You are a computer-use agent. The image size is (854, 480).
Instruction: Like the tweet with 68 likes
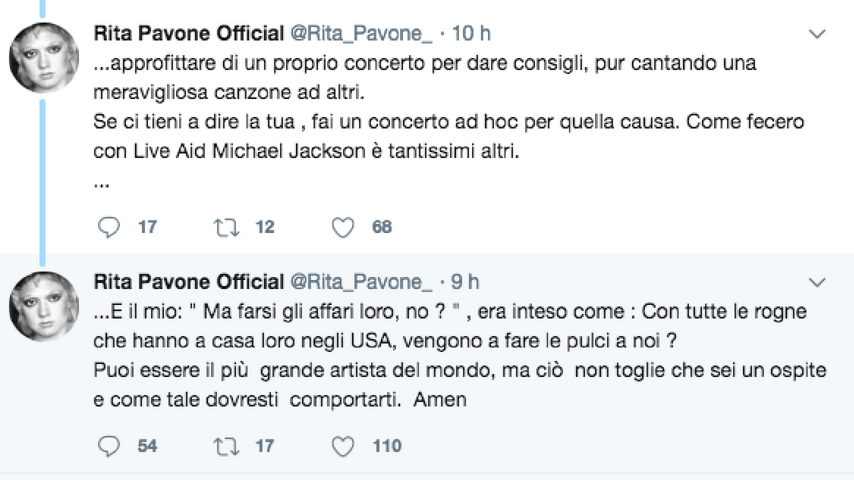343,228
